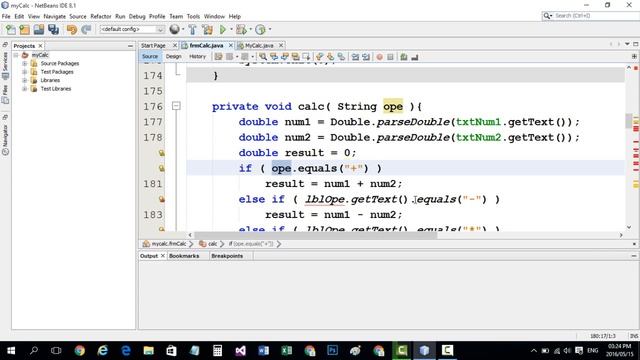Image resolution: width=640 pixels, height=360 pixels.
Task: Click calc in the breadcrumb bar
Action: coord(213,244)
